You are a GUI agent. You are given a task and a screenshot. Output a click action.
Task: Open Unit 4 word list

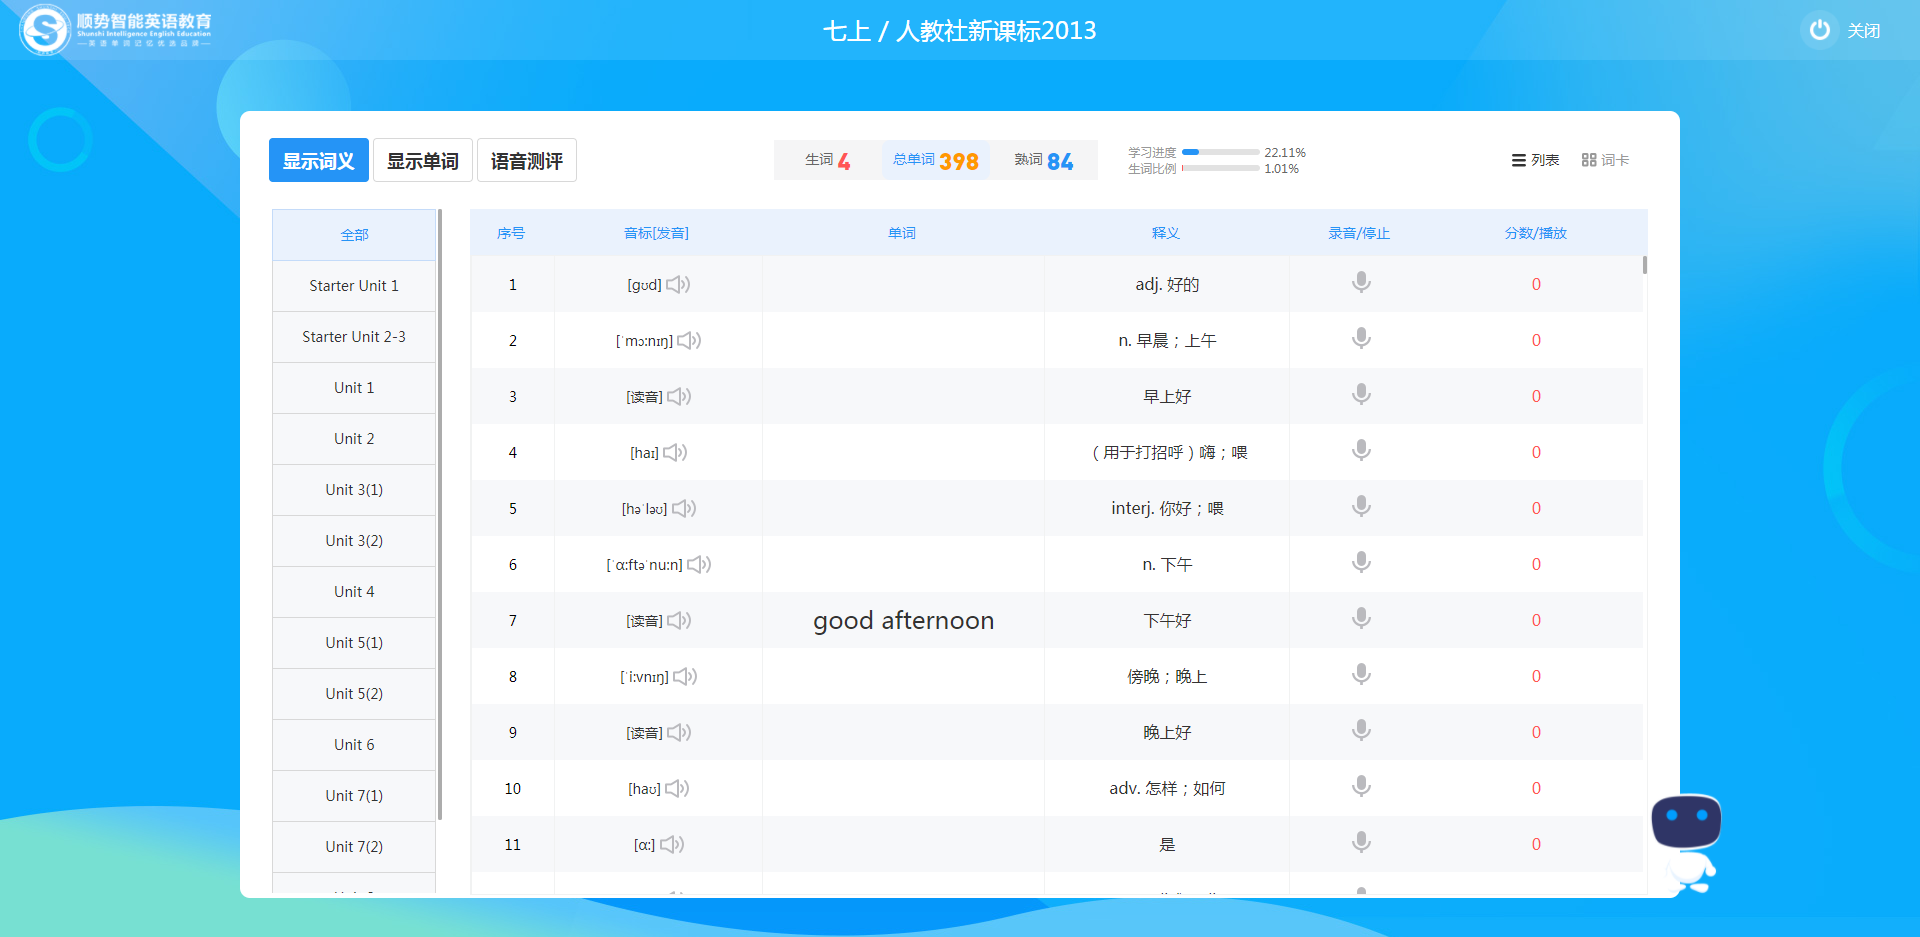[x=354, y=592]
